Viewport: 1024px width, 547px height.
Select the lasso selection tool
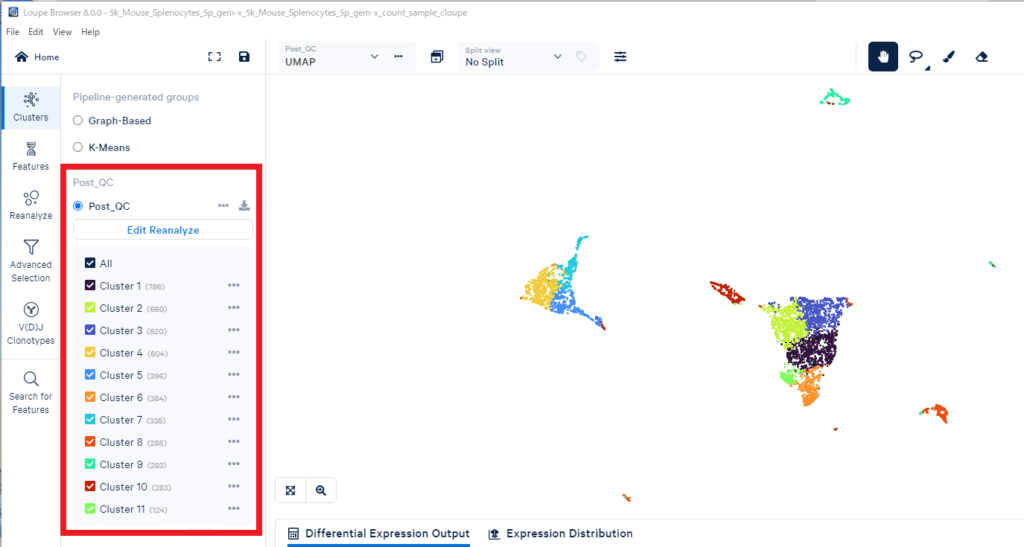(915, 57)
